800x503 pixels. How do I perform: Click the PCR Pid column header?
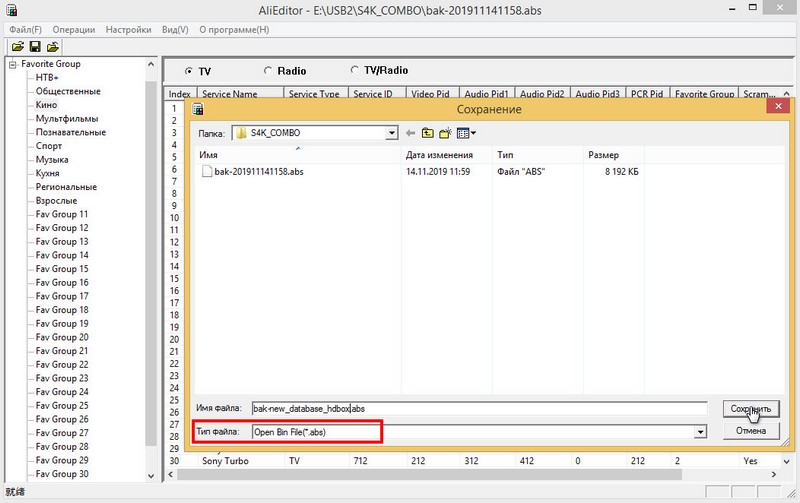click(x=647, y=94)
